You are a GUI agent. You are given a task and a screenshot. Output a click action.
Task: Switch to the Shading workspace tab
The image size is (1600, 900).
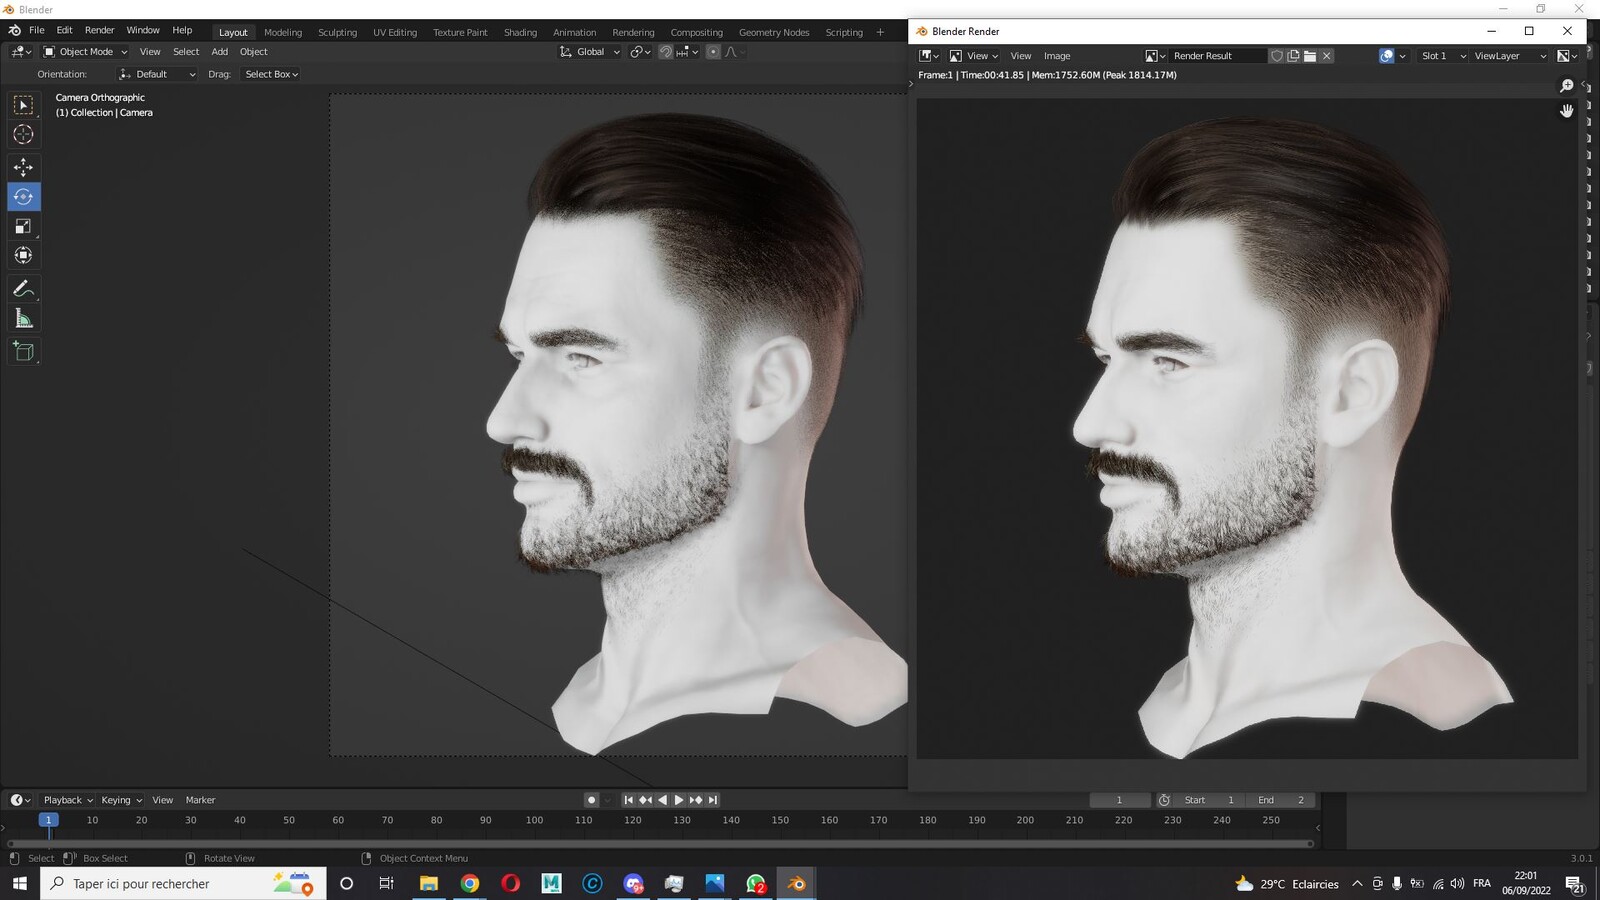coord(520,32)
